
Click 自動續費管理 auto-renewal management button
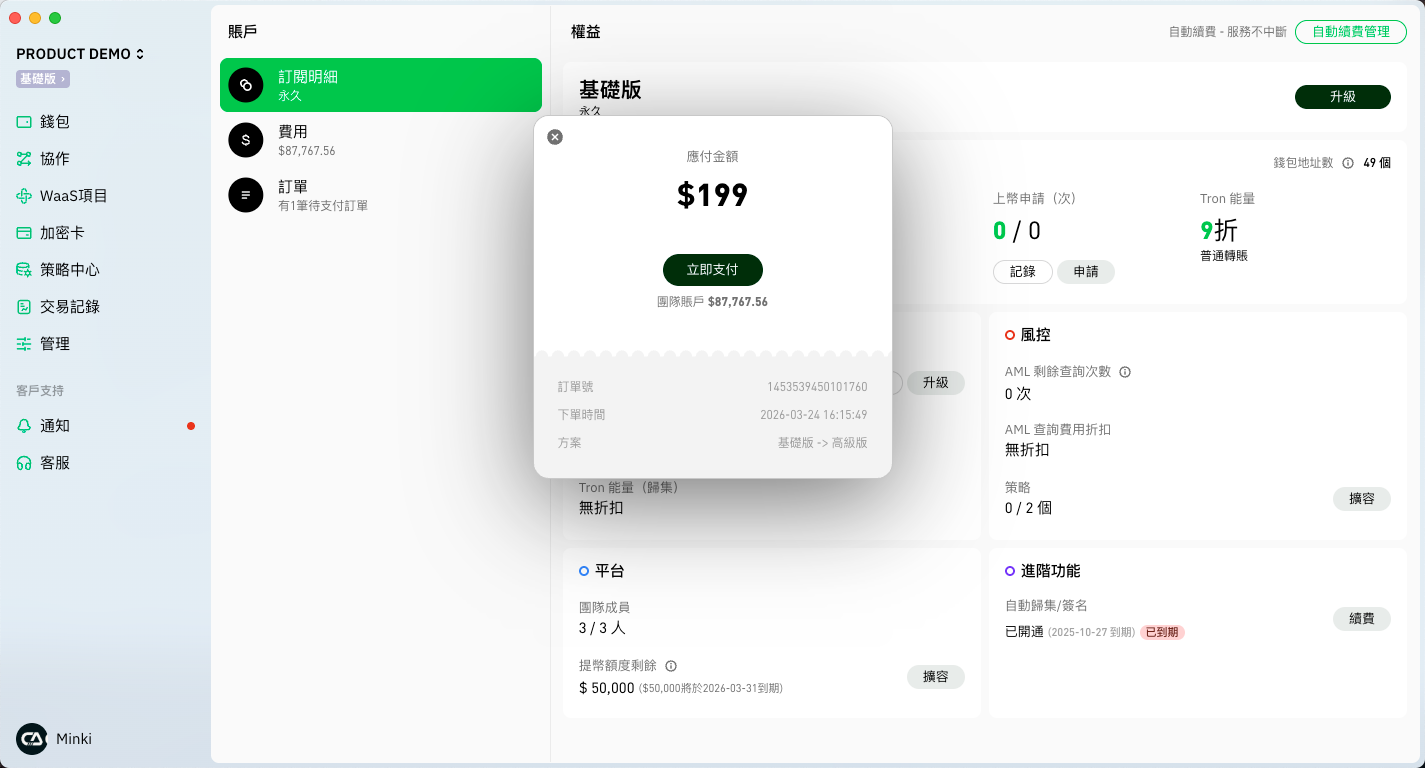(1350, 32)
